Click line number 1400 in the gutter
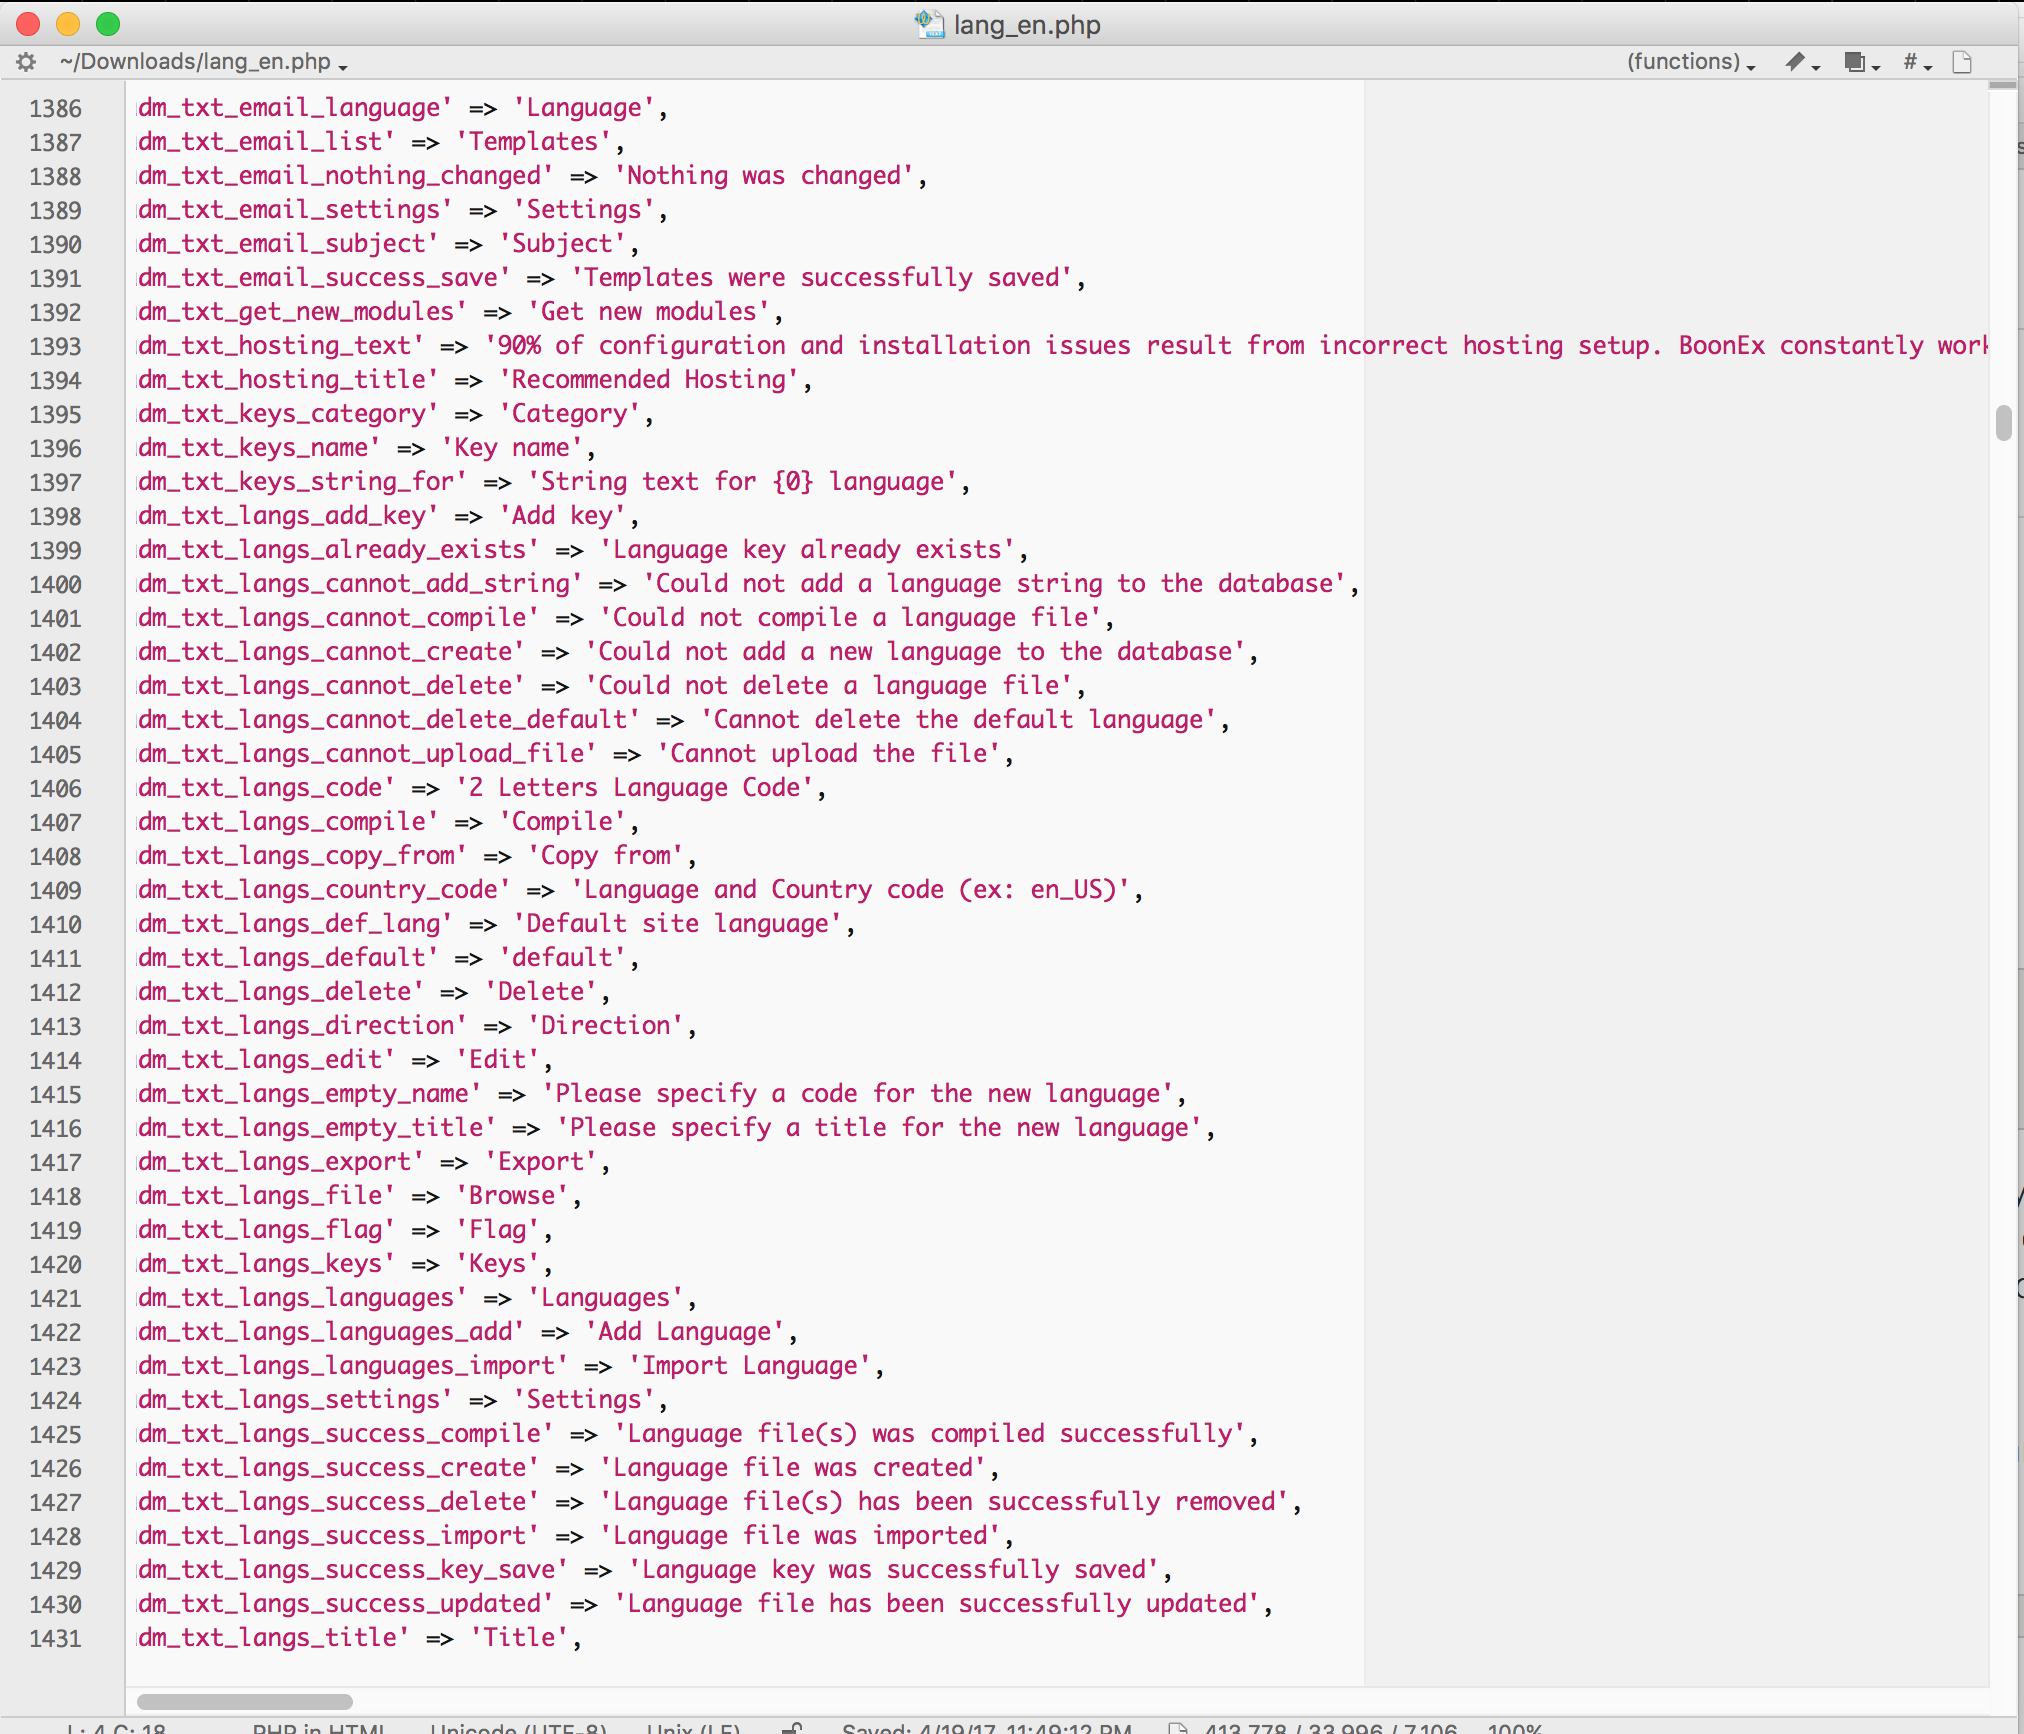Image resolution: width=2024 pixels, height=1734 pixels. pyautogui.click(x=56, y=585)
